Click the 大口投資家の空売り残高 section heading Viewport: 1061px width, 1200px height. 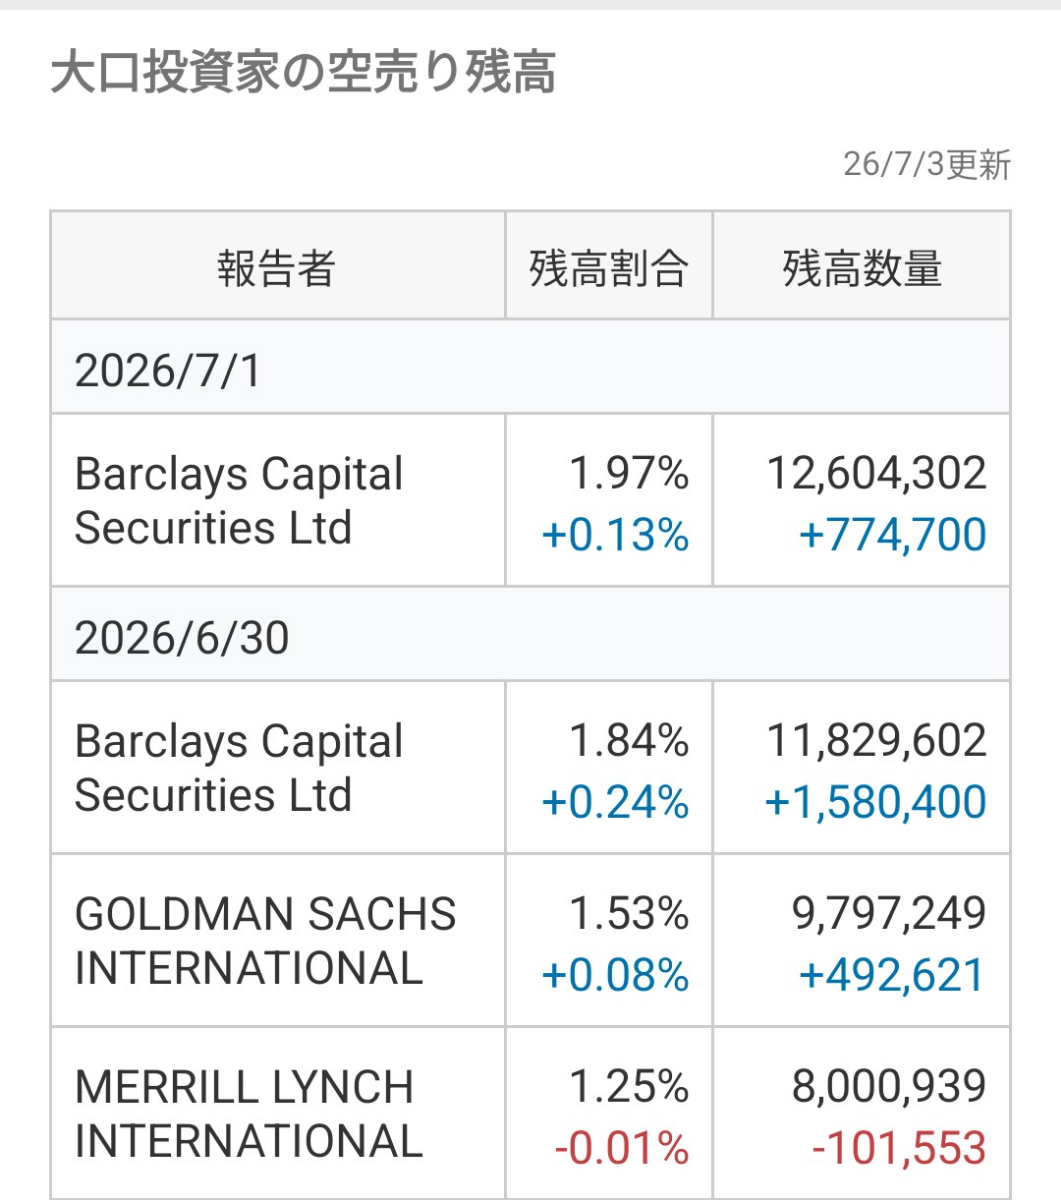pyautogui.click(x=304, y=74)
